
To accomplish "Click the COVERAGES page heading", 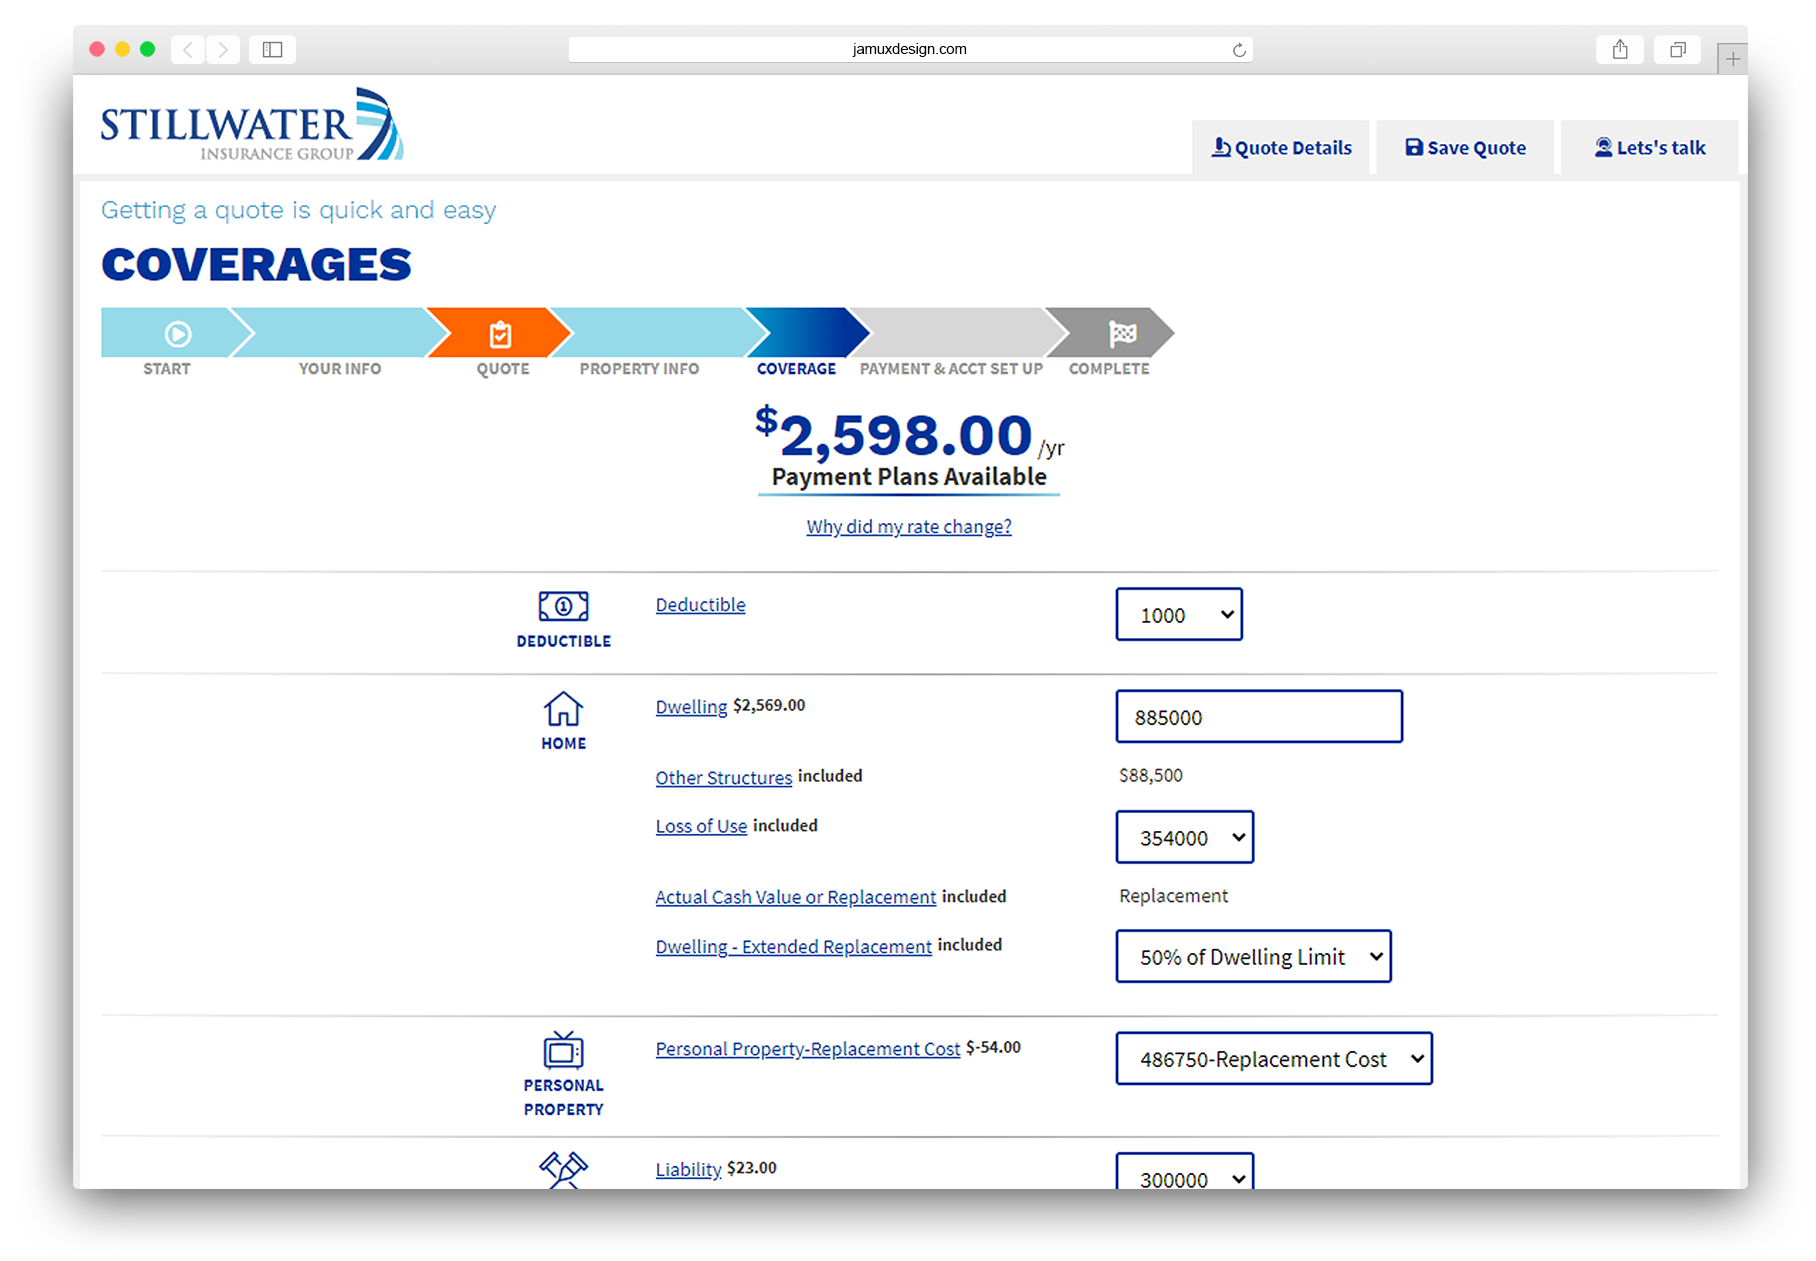I will coord(256,264).
